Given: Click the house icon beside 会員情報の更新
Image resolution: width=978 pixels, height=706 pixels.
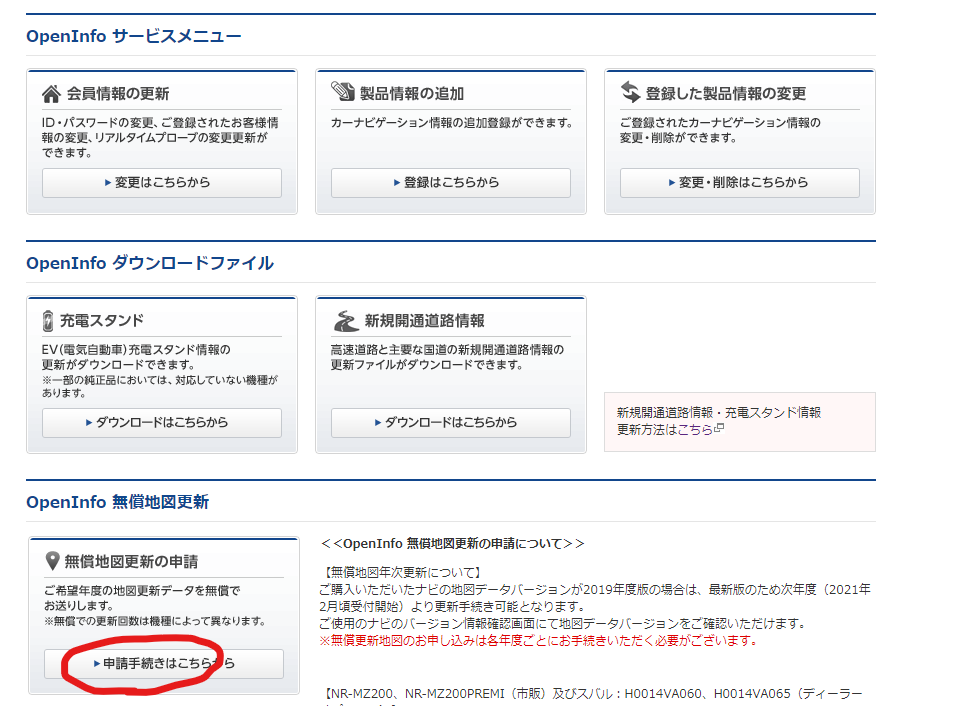Looking at the screenshot, I should [x=51, y=94].
